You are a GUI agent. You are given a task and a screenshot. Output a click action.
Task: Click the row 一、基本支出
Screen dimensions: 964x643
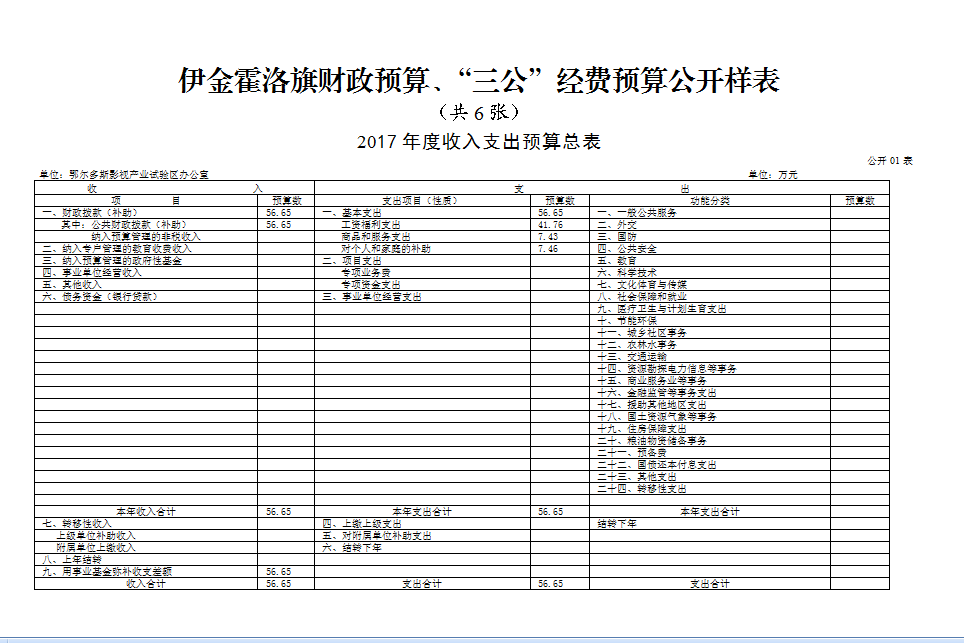(x=422, y=213)
